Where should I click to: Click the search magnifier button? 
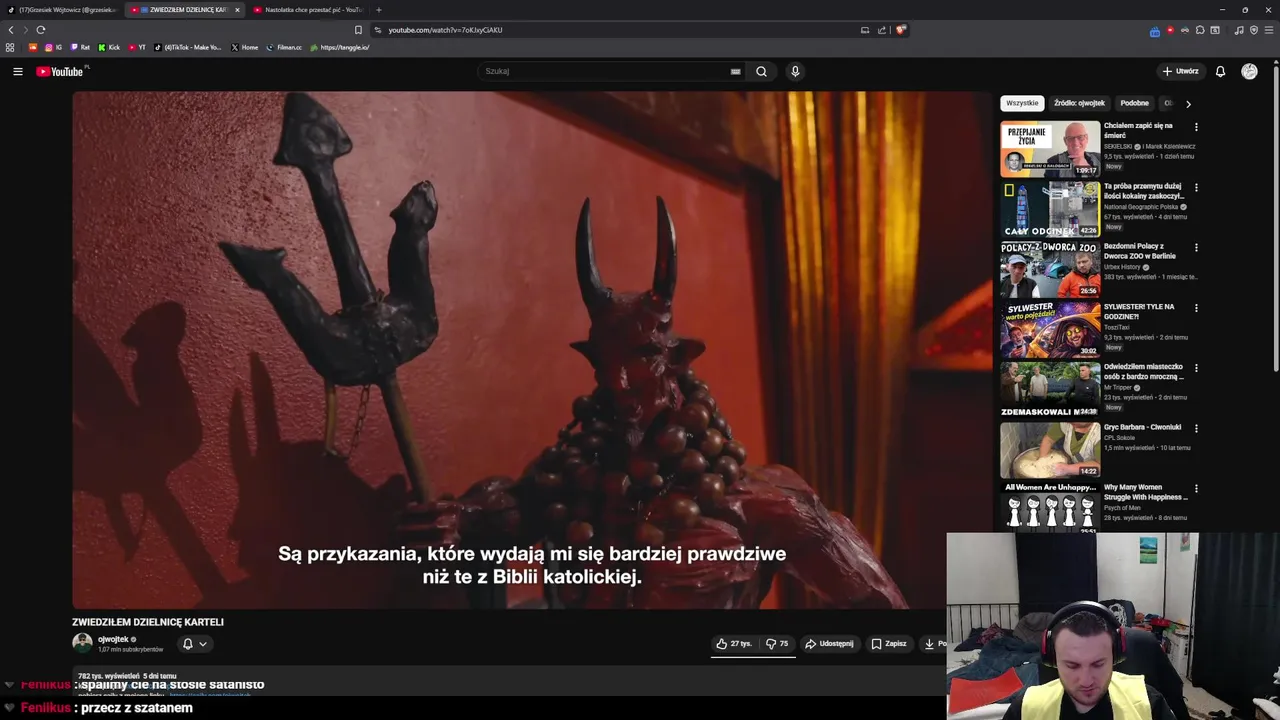tap(761, 71)
